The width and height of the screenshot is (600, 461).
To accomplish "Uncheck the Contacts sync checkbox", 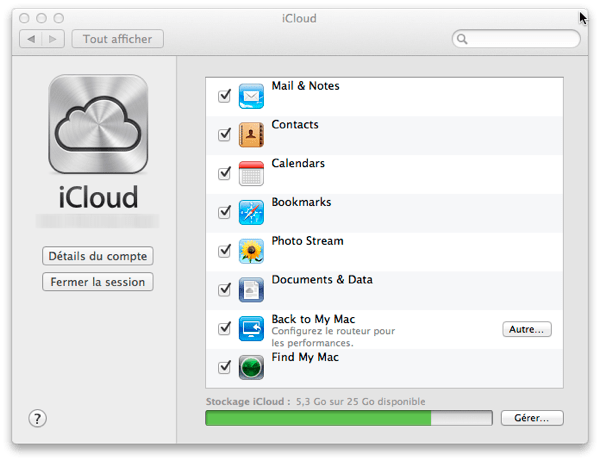I will coord(224,135).
